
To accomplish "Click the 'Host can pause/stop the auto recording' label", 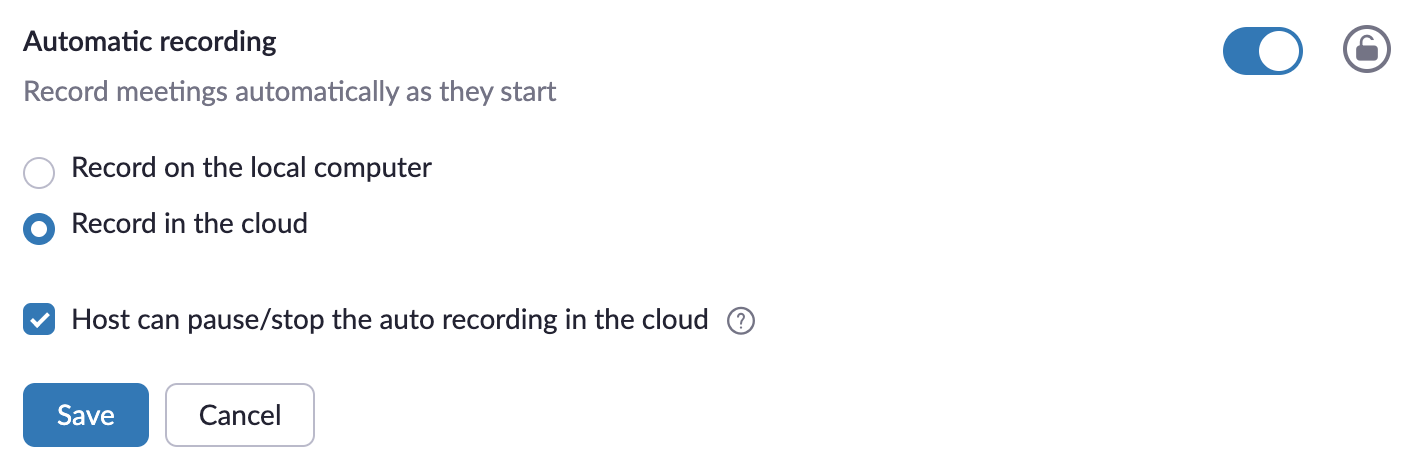I will pyautogui.click(x=390, y=321).
